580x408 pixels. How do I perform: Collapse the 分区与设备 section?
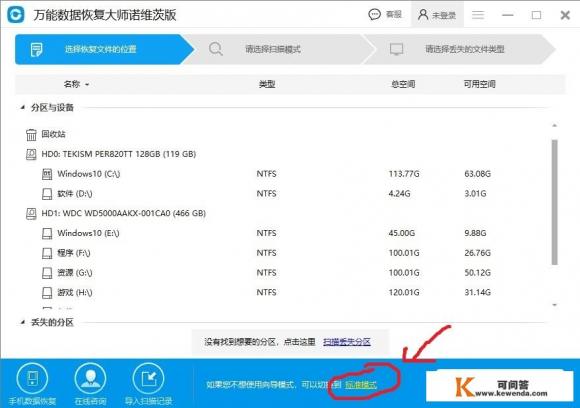tap(23, 107)
